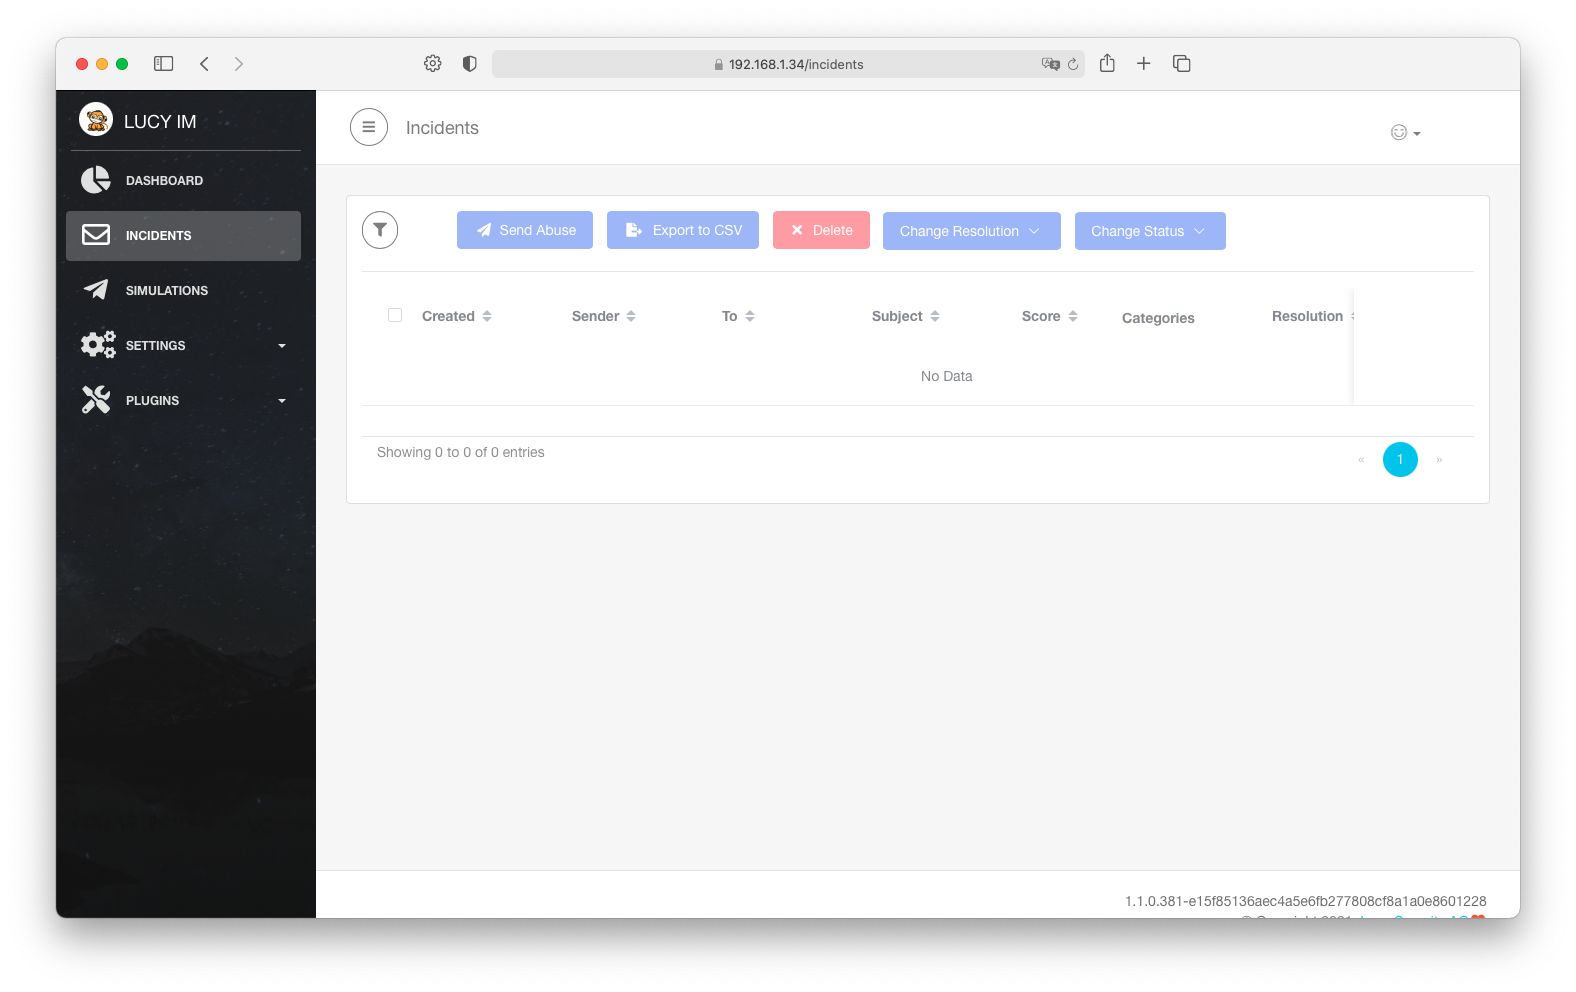The height and width of the screenshot is (992, 1576).
Task: Click the Safari share icon
Action: (x=1107, y=64)
